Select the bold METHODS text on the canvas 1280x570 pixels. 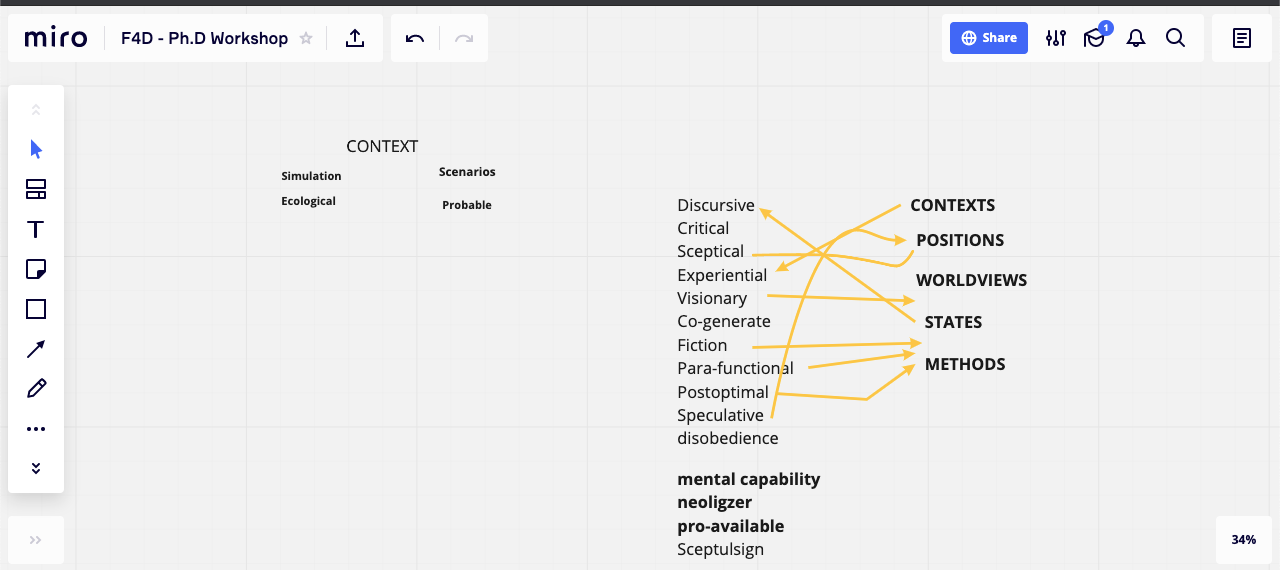[x=965, y=364]
